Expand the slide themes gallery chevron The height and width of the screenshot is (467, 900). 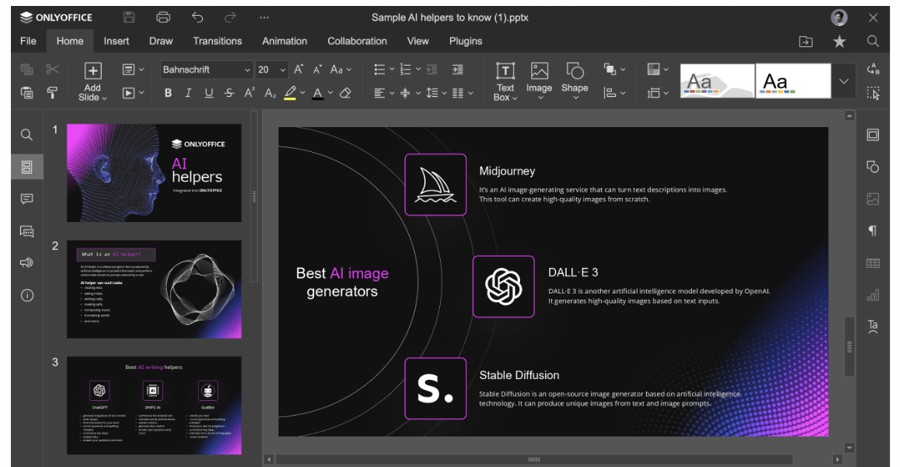844,81
